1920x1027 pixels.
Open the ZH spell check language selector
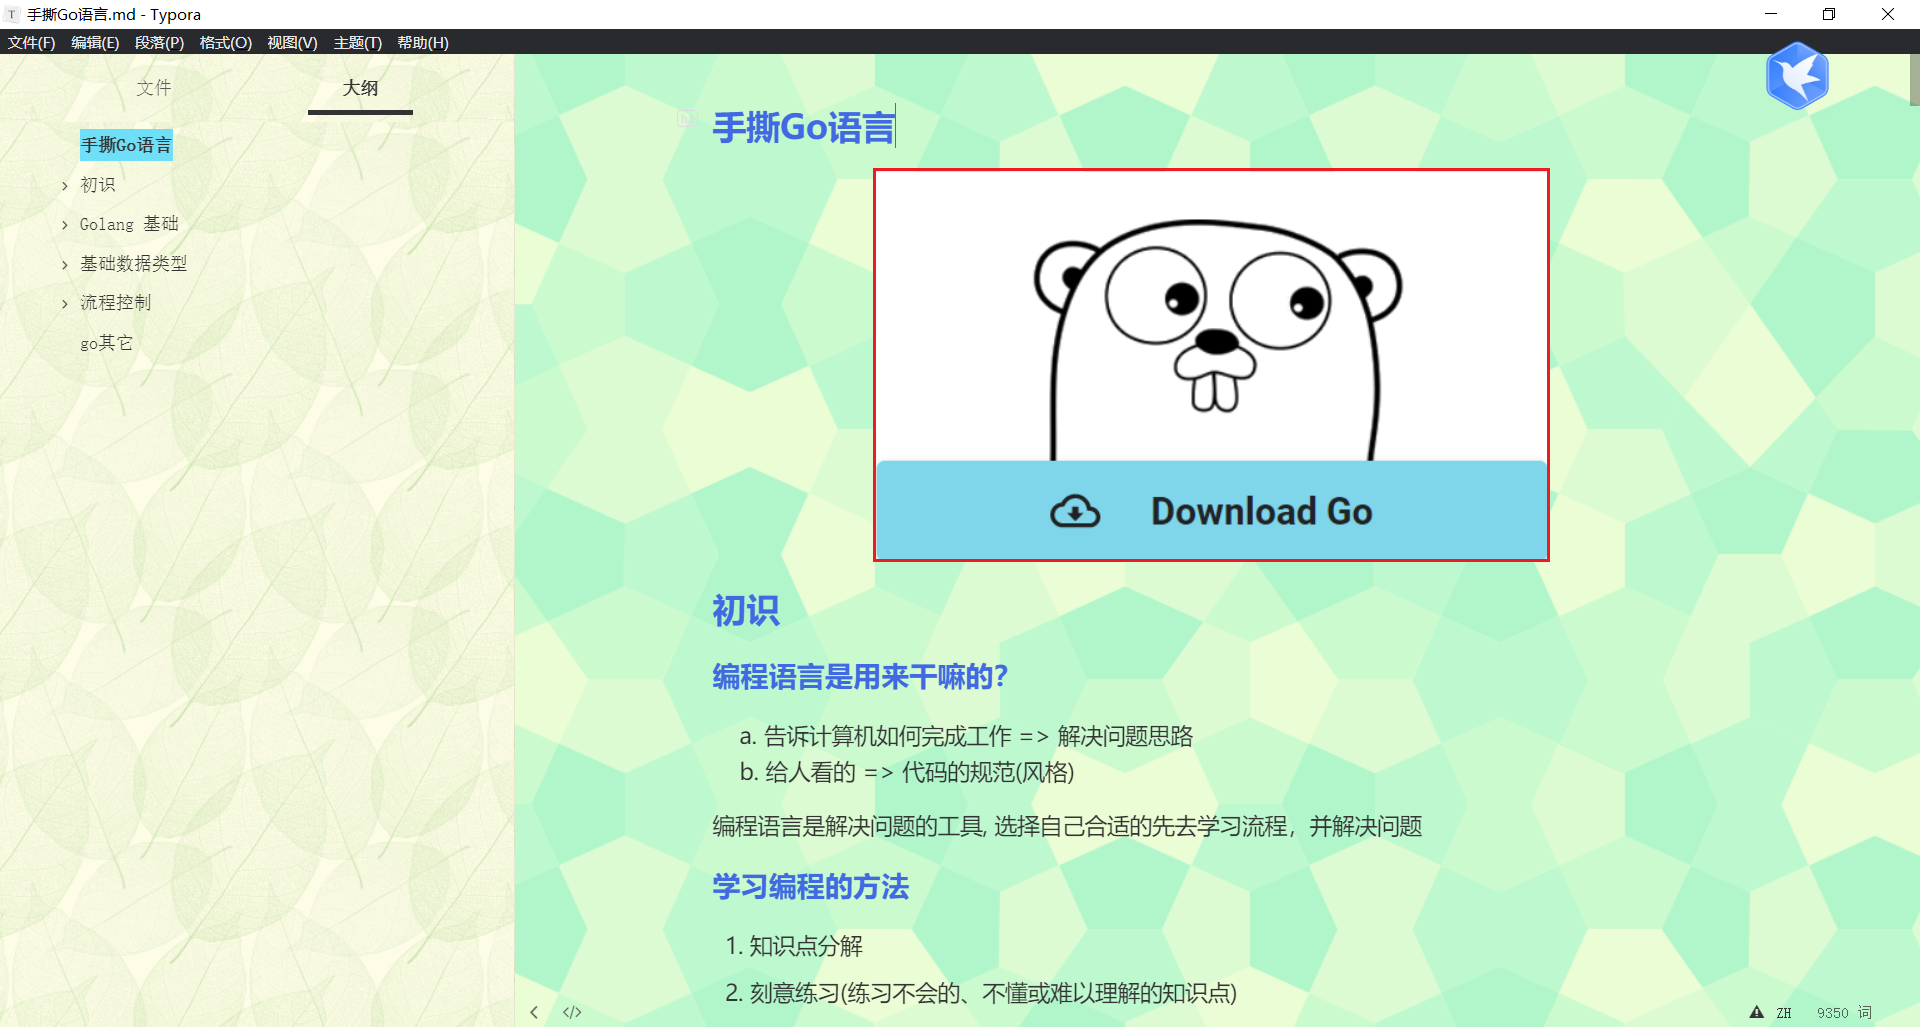(x=1784, y=1013)
